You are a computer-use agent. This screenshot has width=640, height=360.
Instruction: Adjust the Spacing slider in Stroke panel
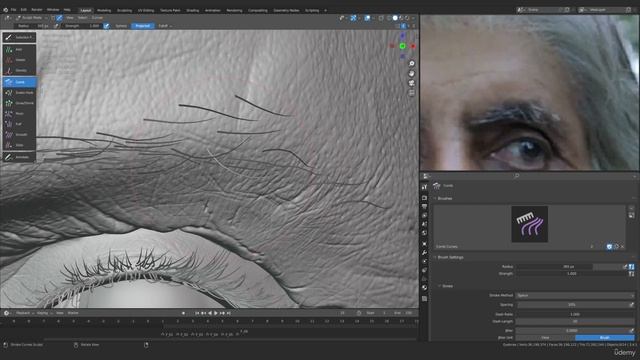pyautogui.click(x=572, y=305)
